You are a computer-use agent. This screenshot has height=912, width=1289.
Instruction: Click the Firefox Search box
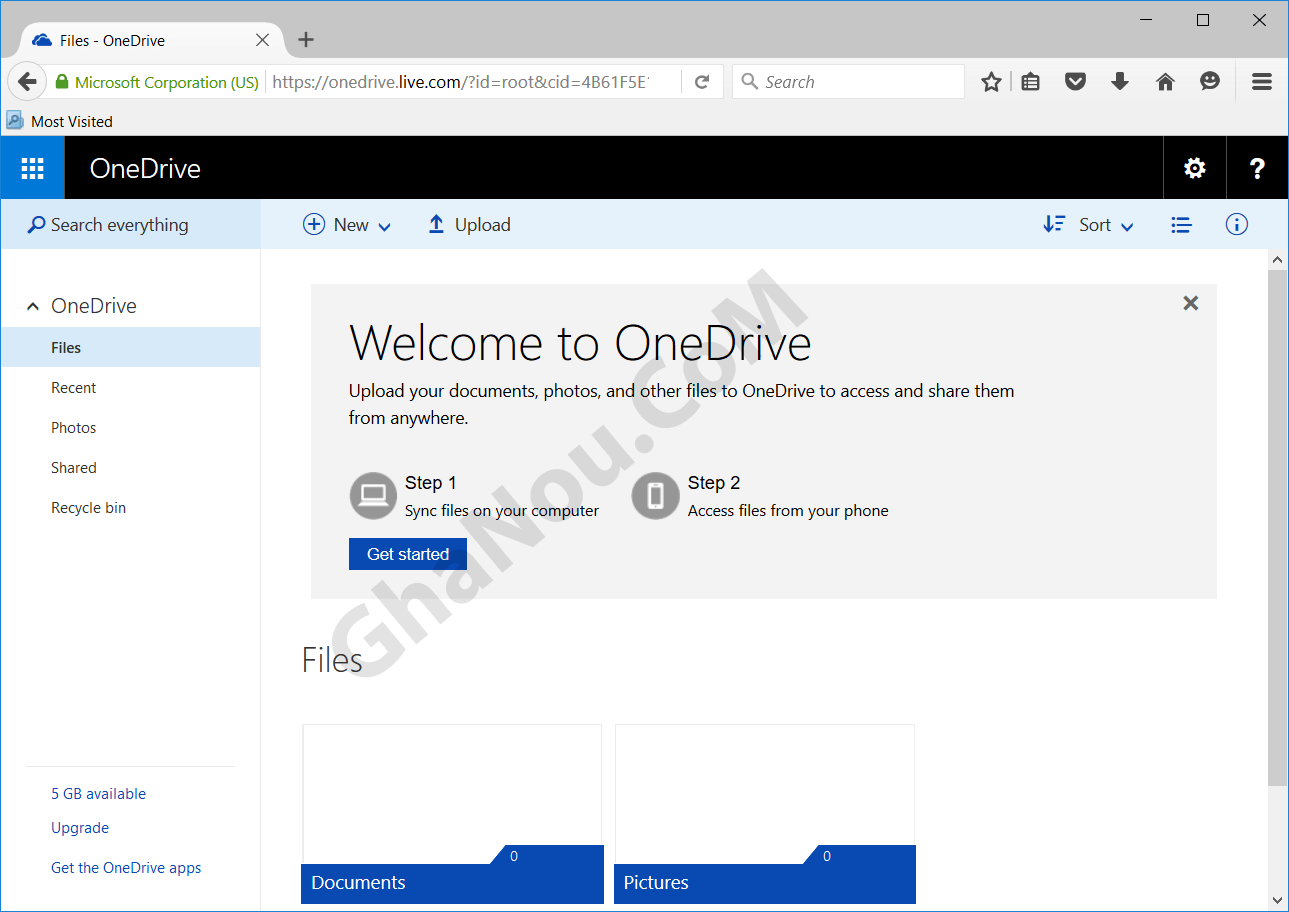848,82
